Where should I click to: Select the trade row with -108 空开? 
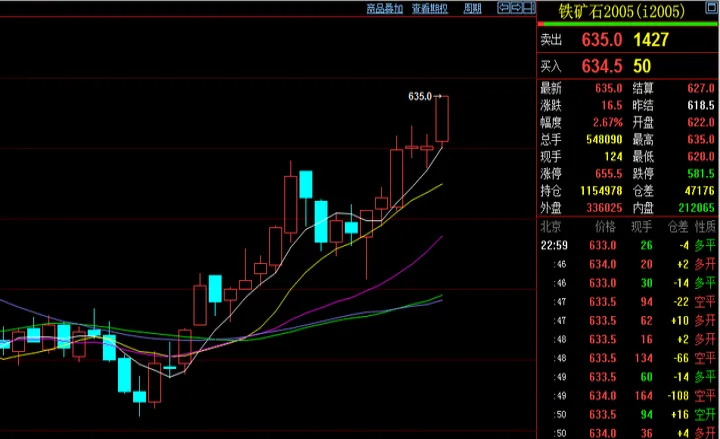pos(628,394)
